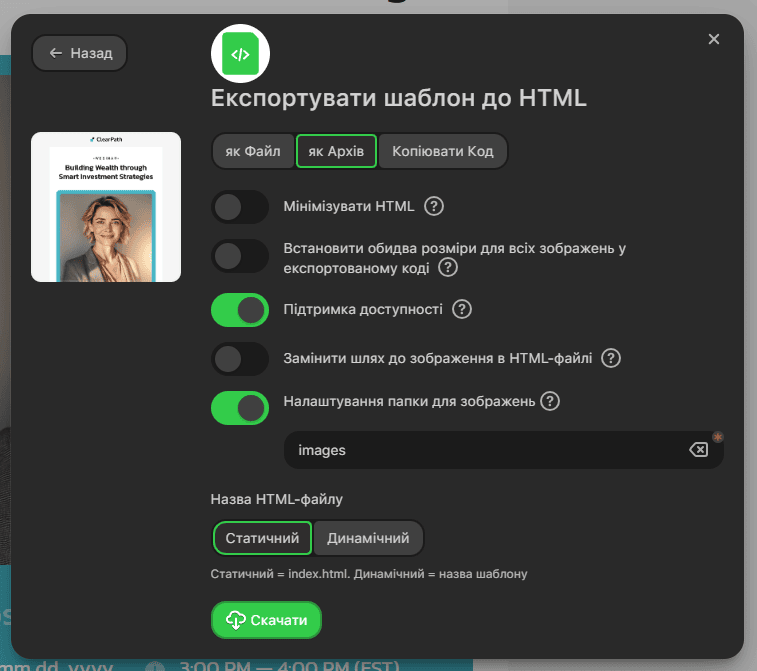757x671 pixels.
Task: Close the export dialog with X
Action: click(x=714, y=39)
